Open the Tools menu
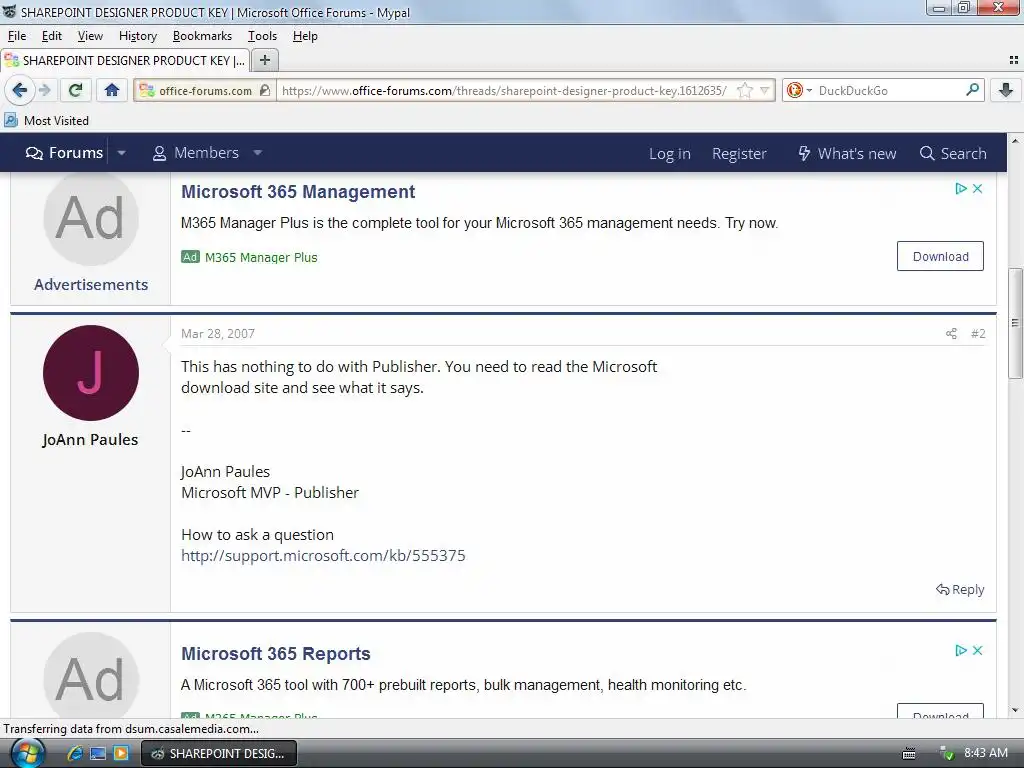 (x=262, y=36)
